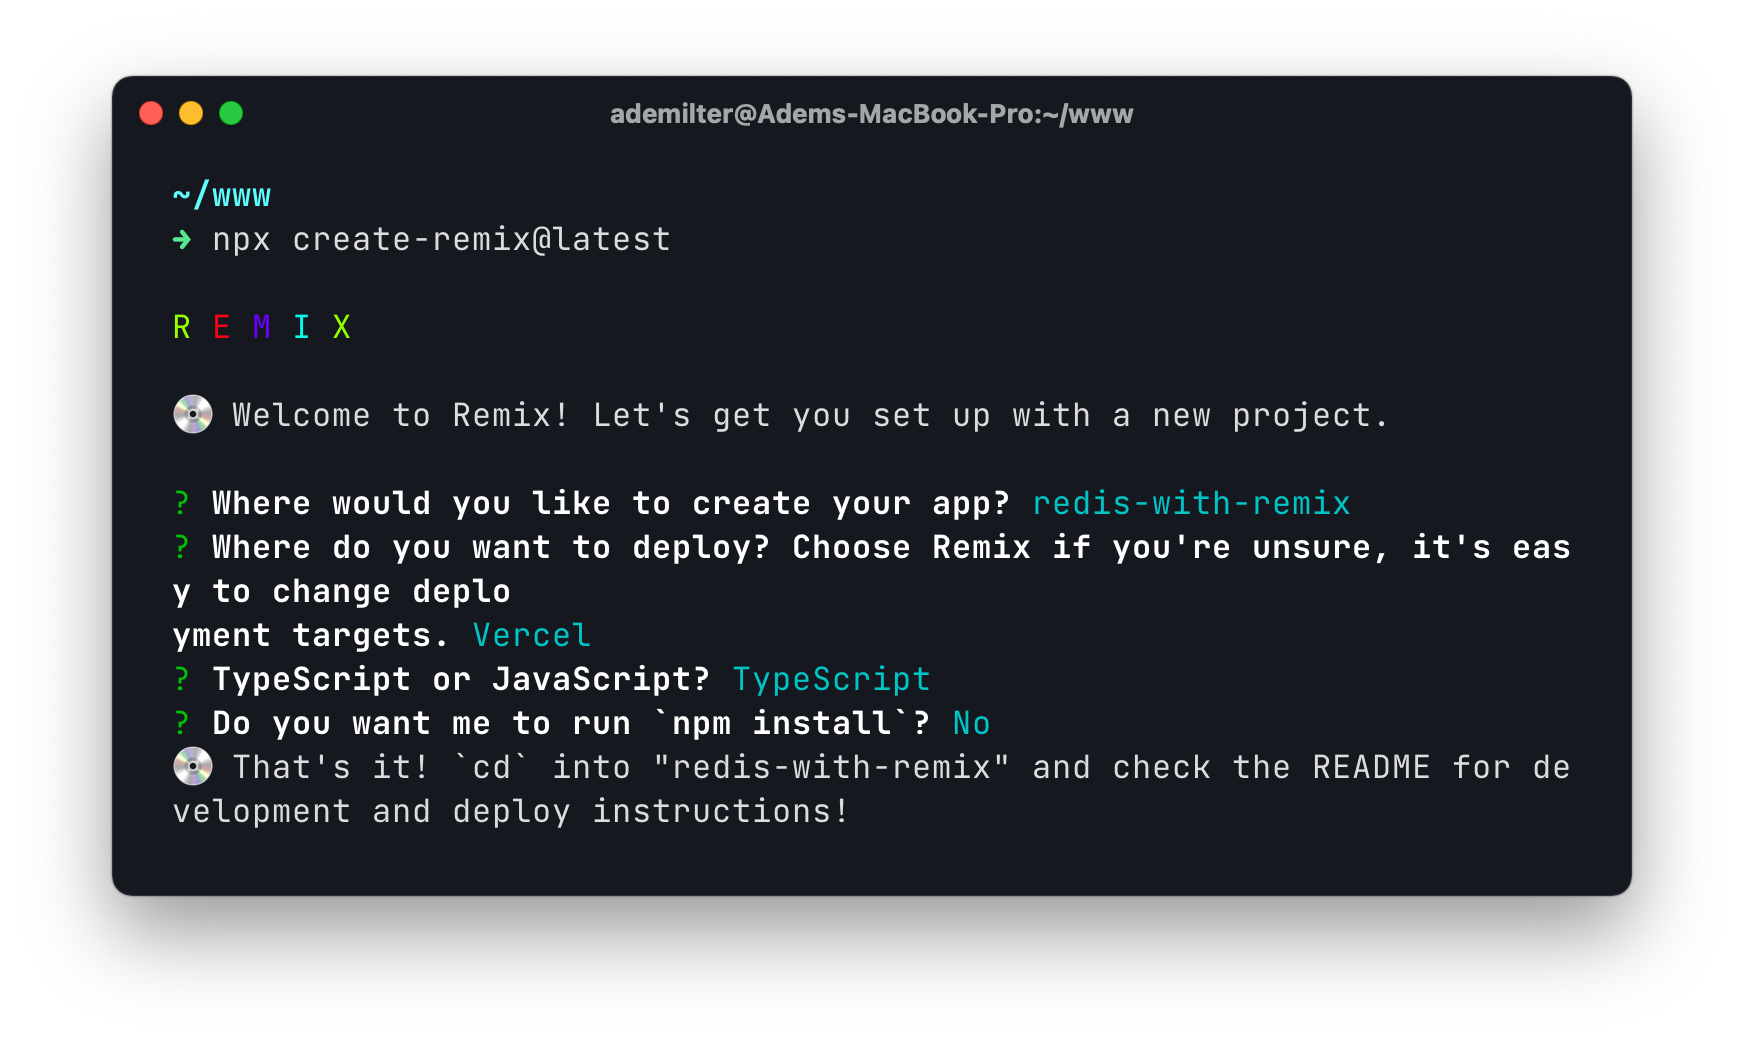Click the CD emoji next to the welcome message
This screenshot has width=1744, height=1044.
click(191, 414)
